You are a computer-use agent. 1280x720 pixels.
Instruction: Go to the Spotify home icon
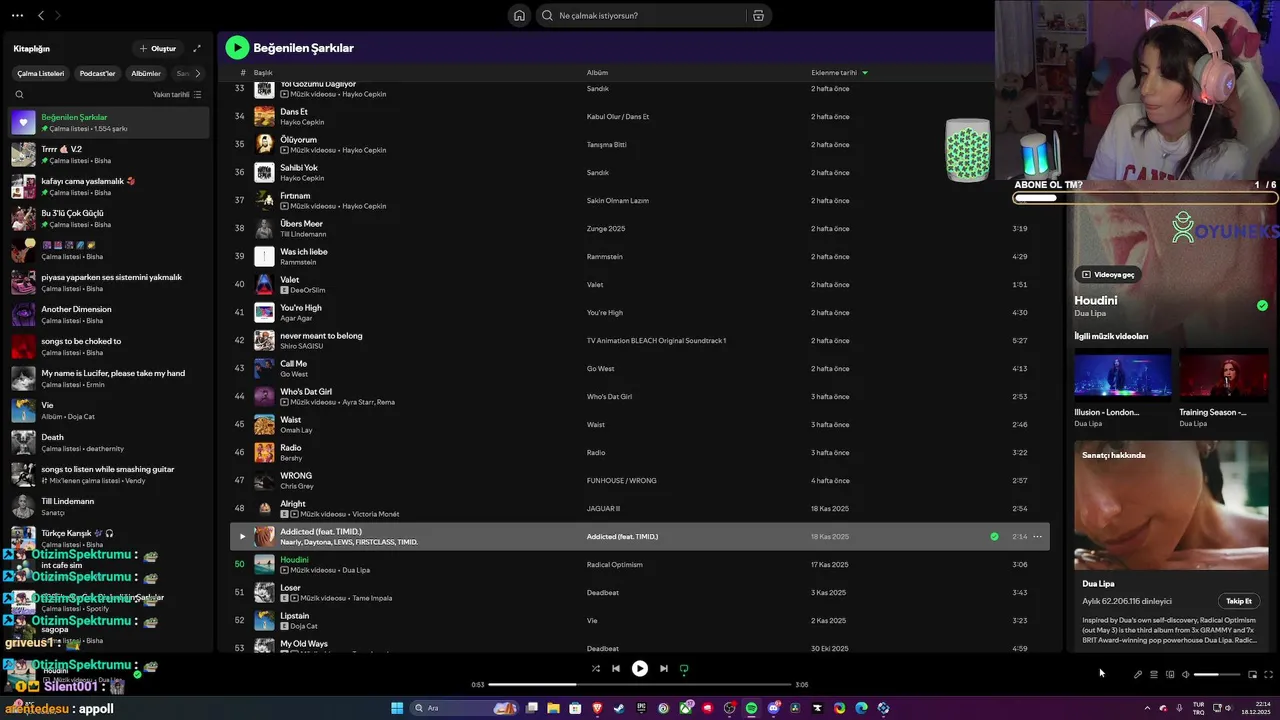tap(519, 15)
